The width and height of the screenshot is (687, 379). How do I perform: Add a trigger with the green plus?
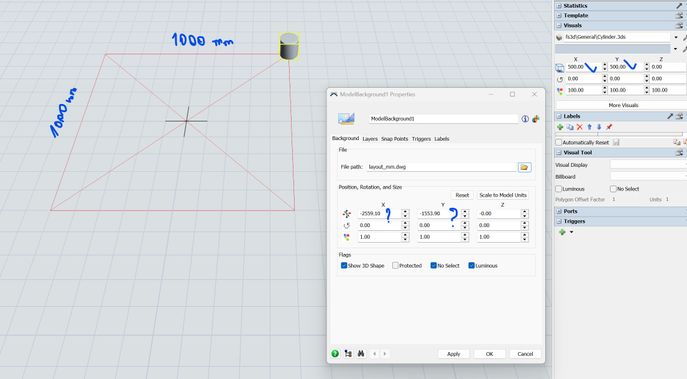(x=562, y=232)
